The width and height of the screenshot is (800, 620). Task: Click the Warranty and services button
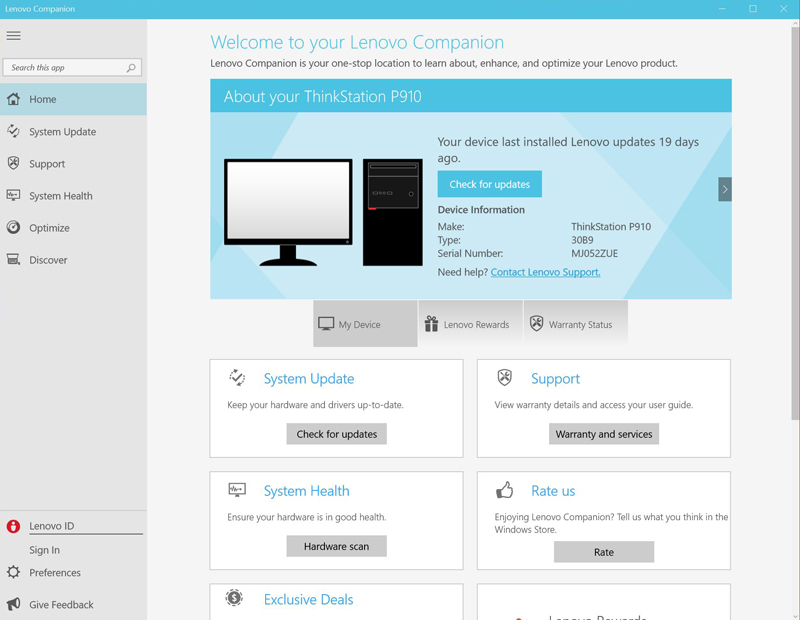(604, 434)
